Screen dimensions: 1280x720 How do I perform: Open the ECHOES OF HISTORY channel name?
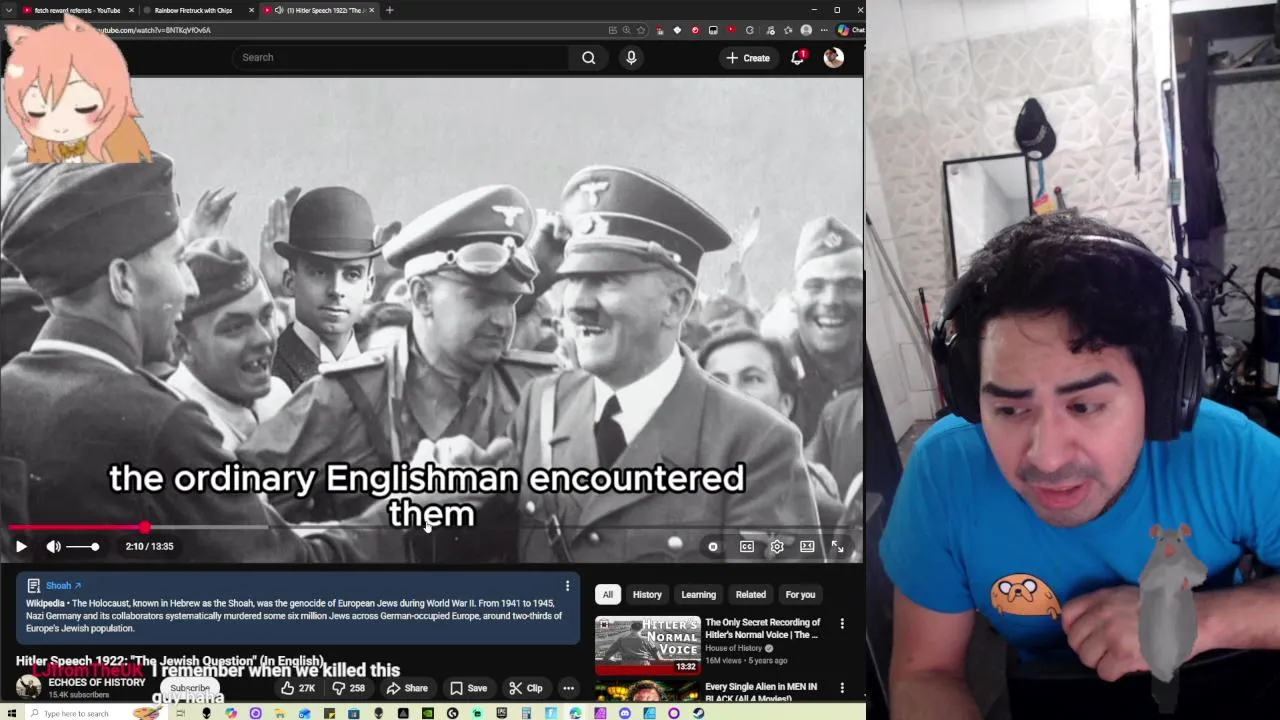[x=97, y=682]
